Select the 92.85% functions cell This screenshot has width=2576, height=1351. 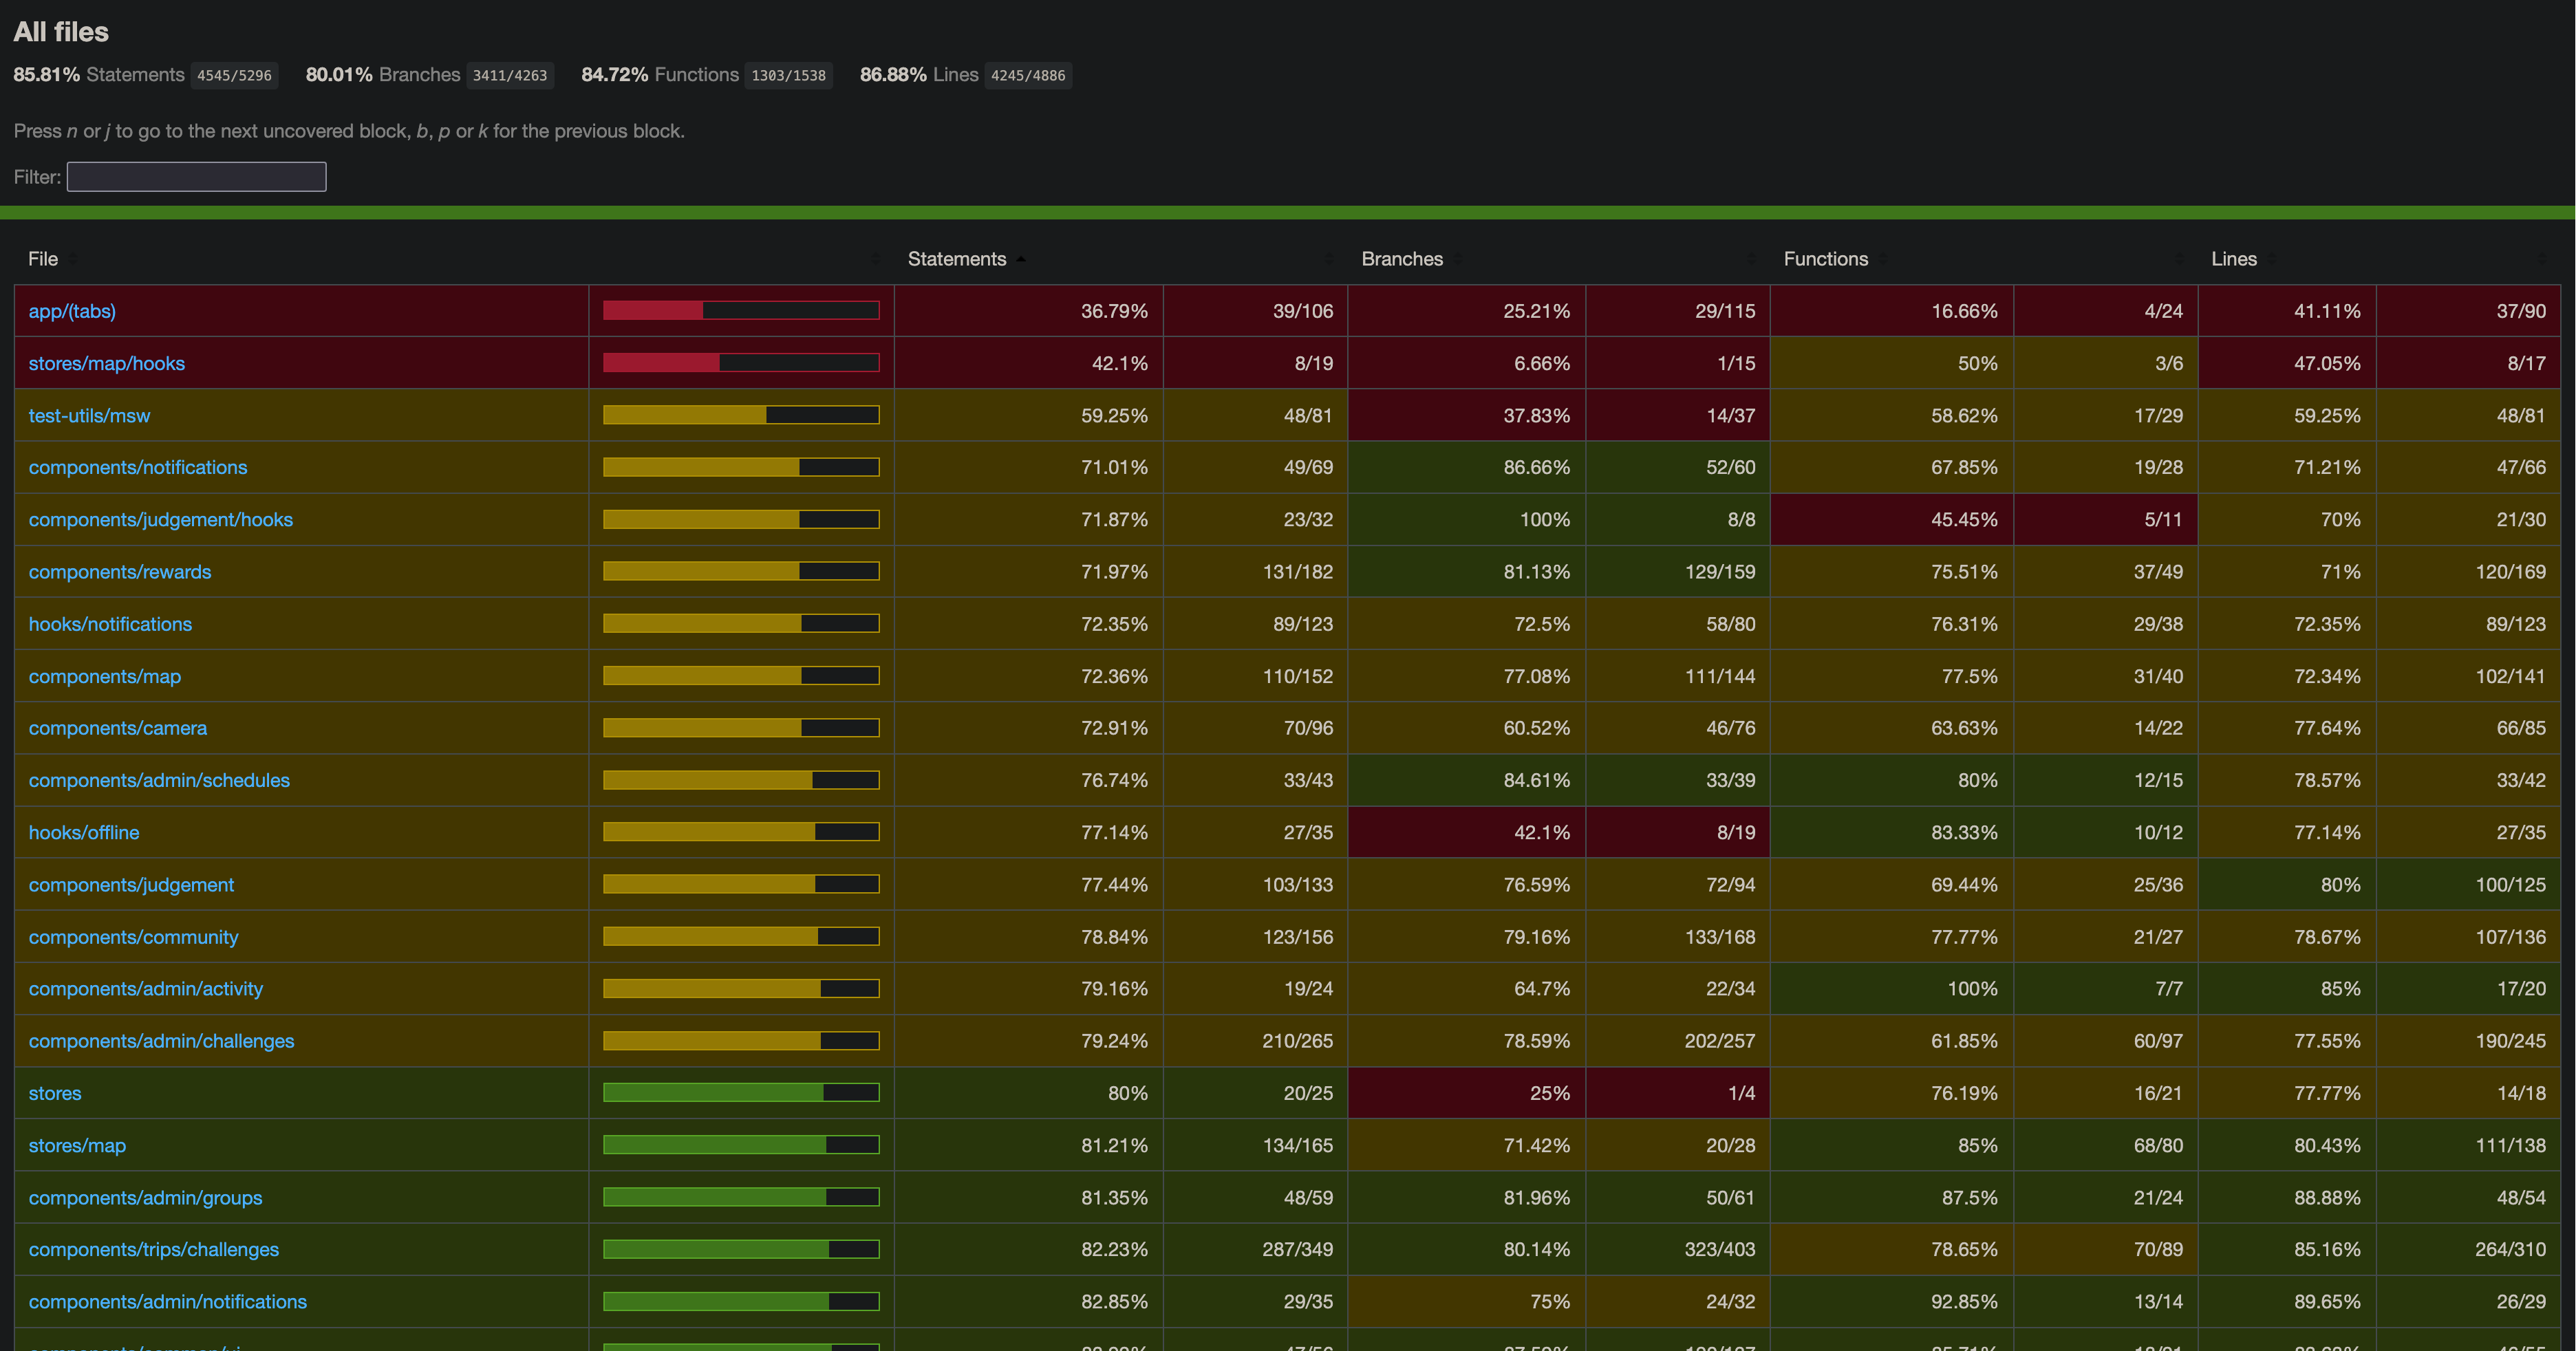click(x=1892, y=1301)
